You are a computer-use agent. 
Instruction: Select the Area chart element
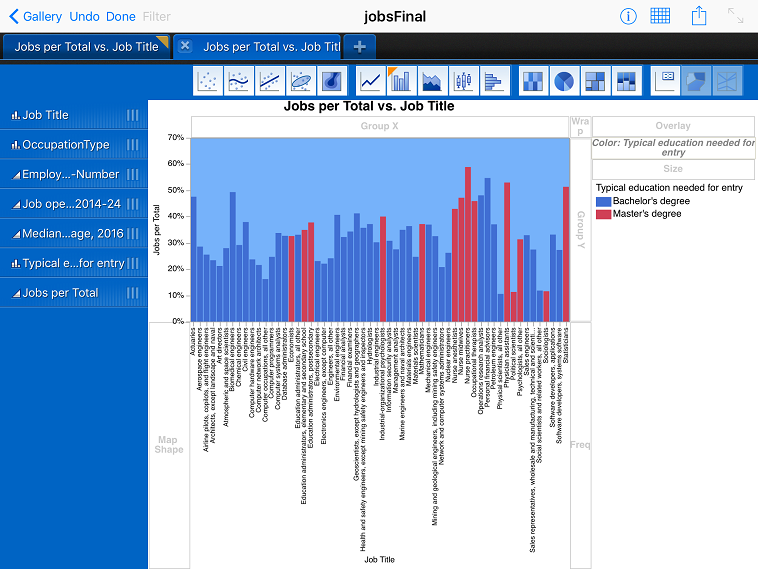(x=433, y=81)
